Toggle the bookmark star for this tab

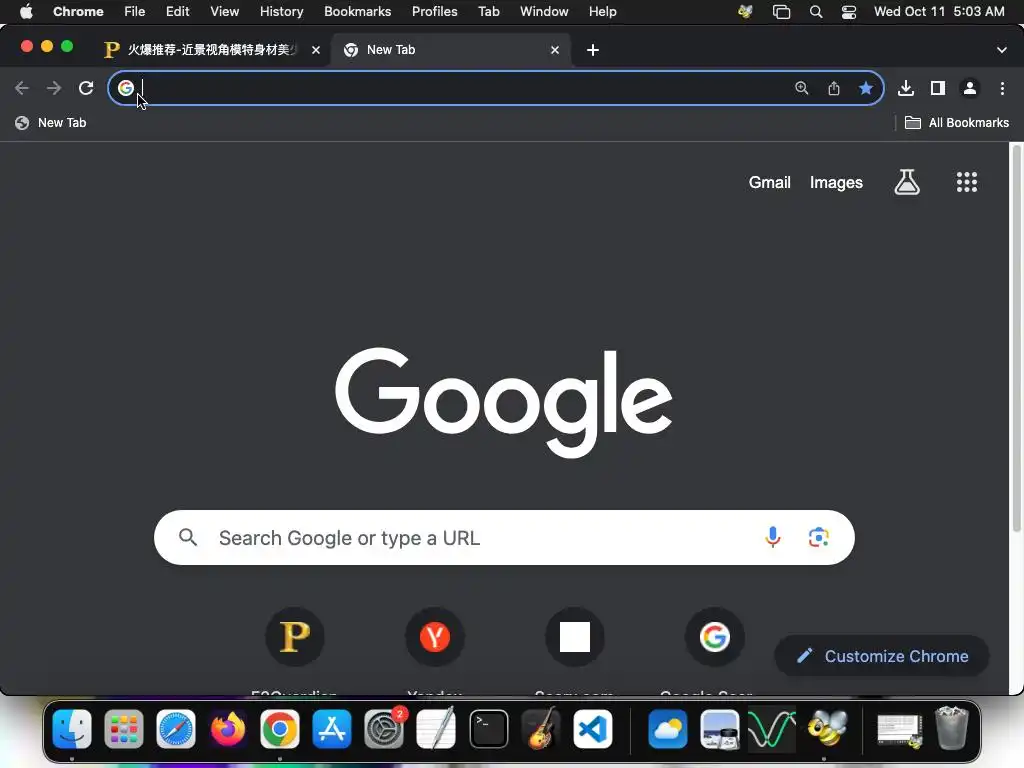tap(866, 88)
